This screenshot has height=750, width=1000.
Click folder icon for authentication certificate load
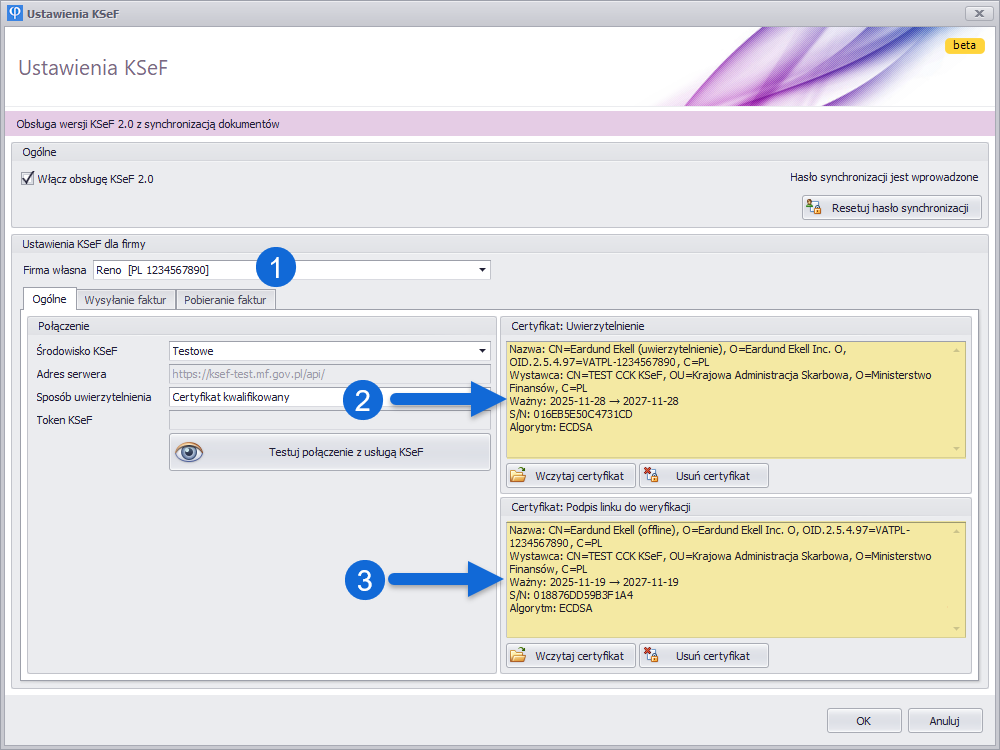click(x=518, y=475)
